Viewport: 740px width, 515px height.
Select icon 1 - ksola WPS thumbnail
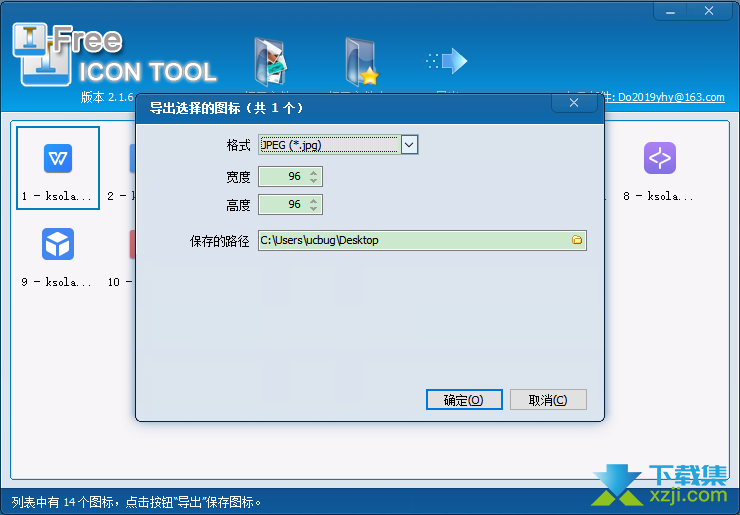[x=58, y=168]
